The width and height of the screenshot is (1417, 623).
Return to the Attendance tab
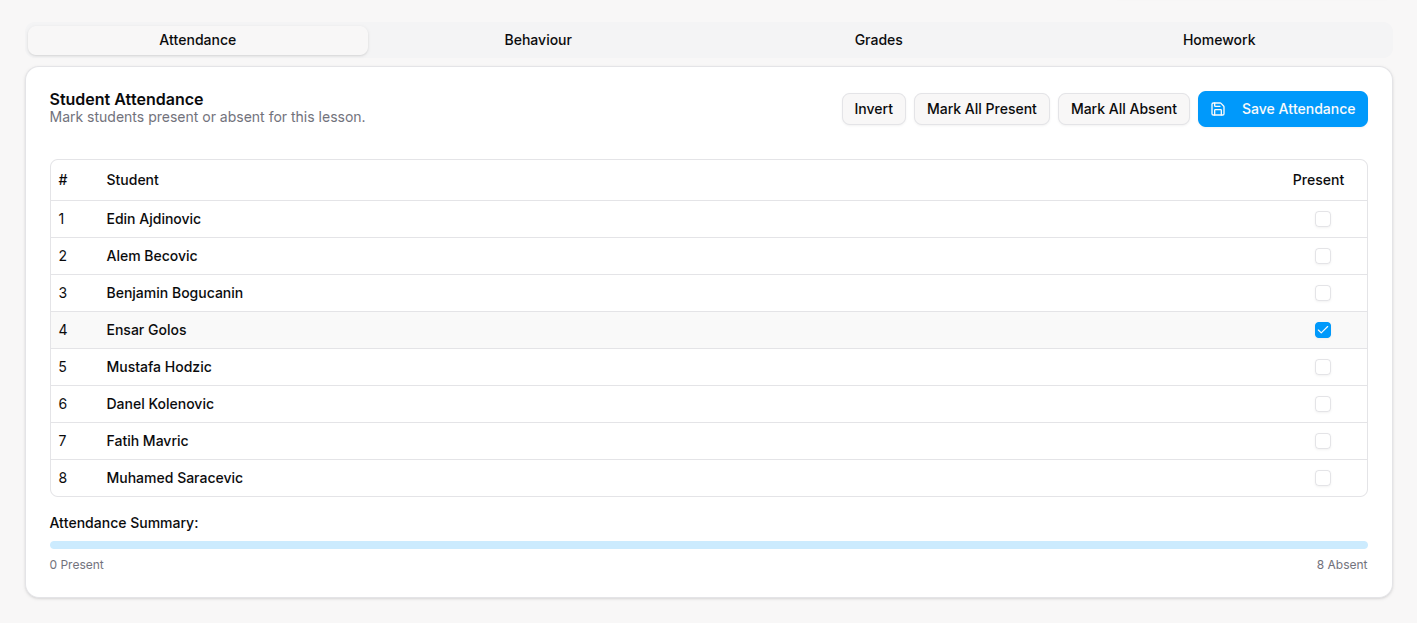tap(197, 40)
